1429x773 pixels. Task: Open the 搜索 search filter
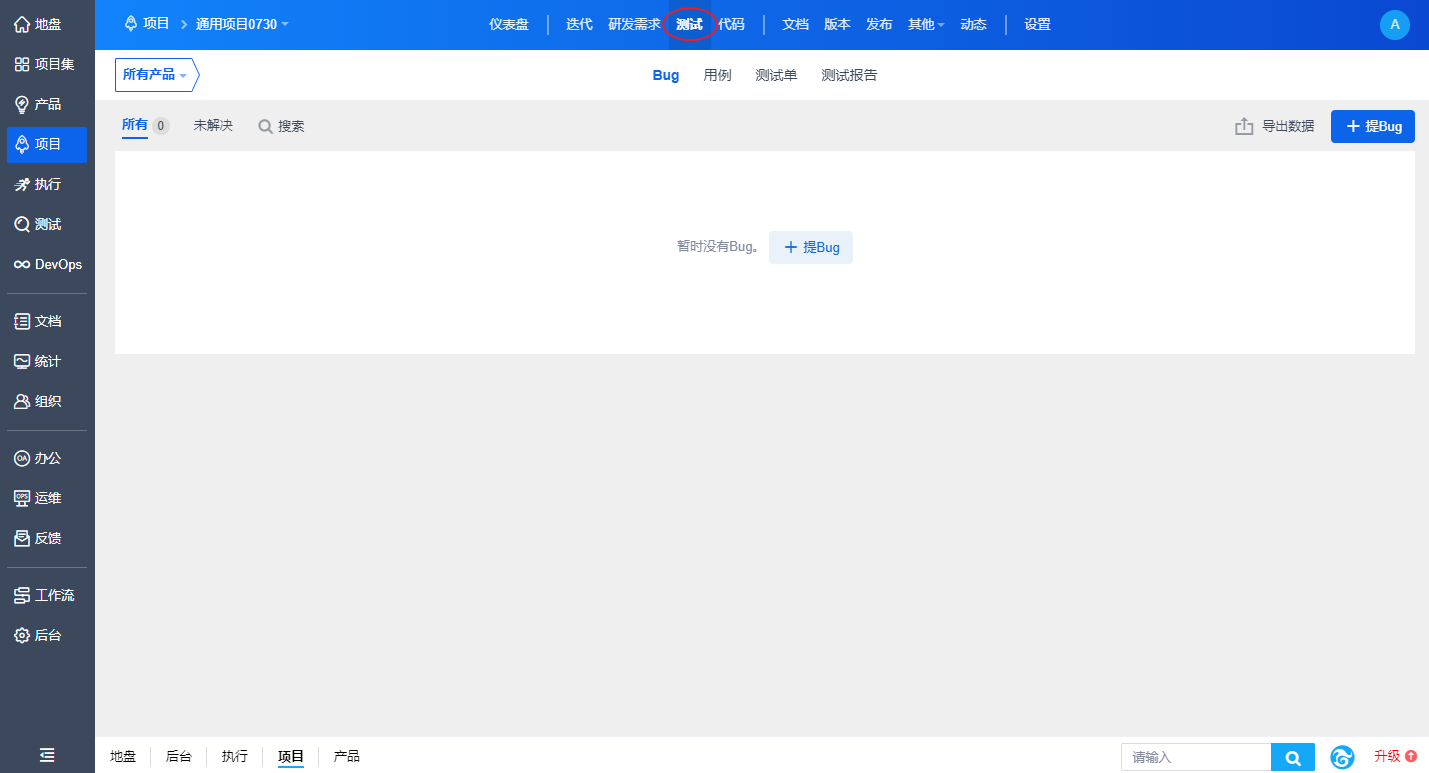coord(281,126)
